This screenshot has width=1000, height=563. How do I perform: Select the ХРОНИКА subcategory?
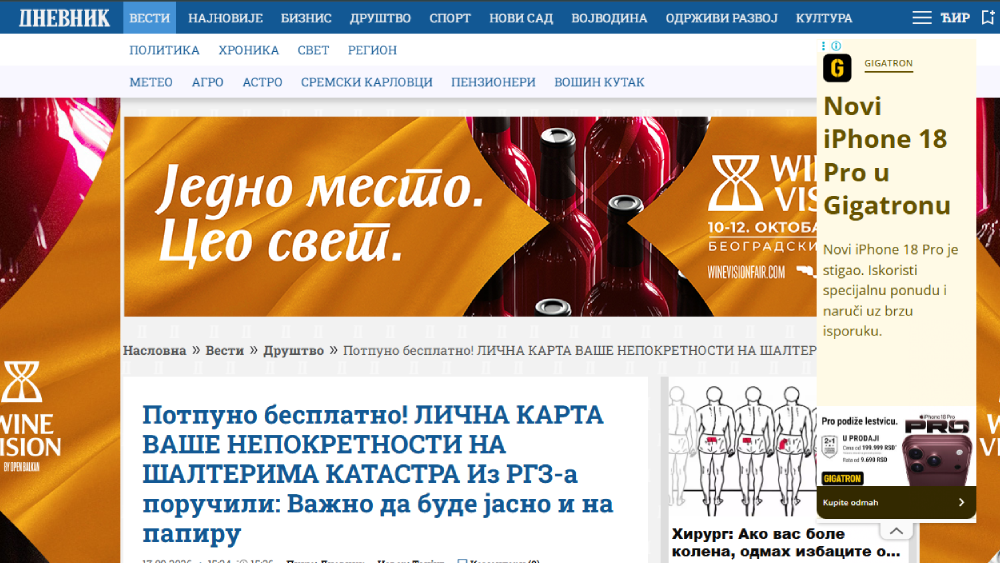(249, 50)
